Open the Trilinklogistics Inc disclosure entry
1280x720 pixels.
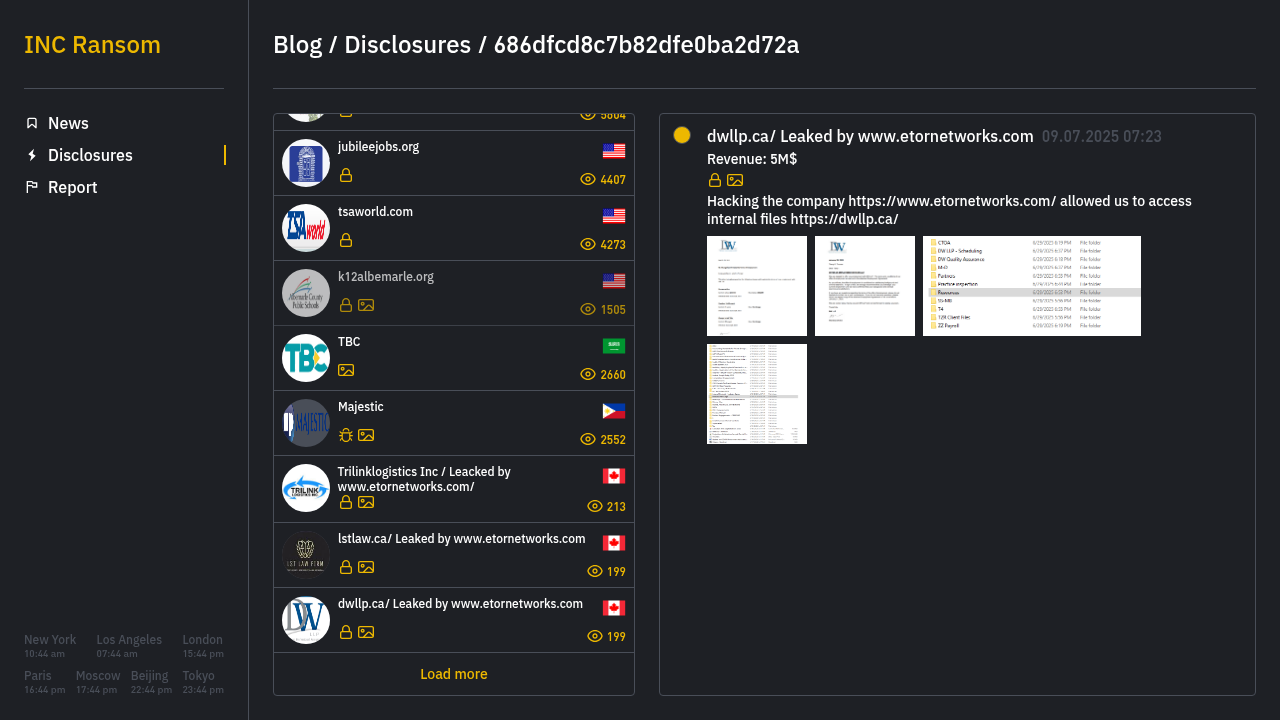pos(454,489)
